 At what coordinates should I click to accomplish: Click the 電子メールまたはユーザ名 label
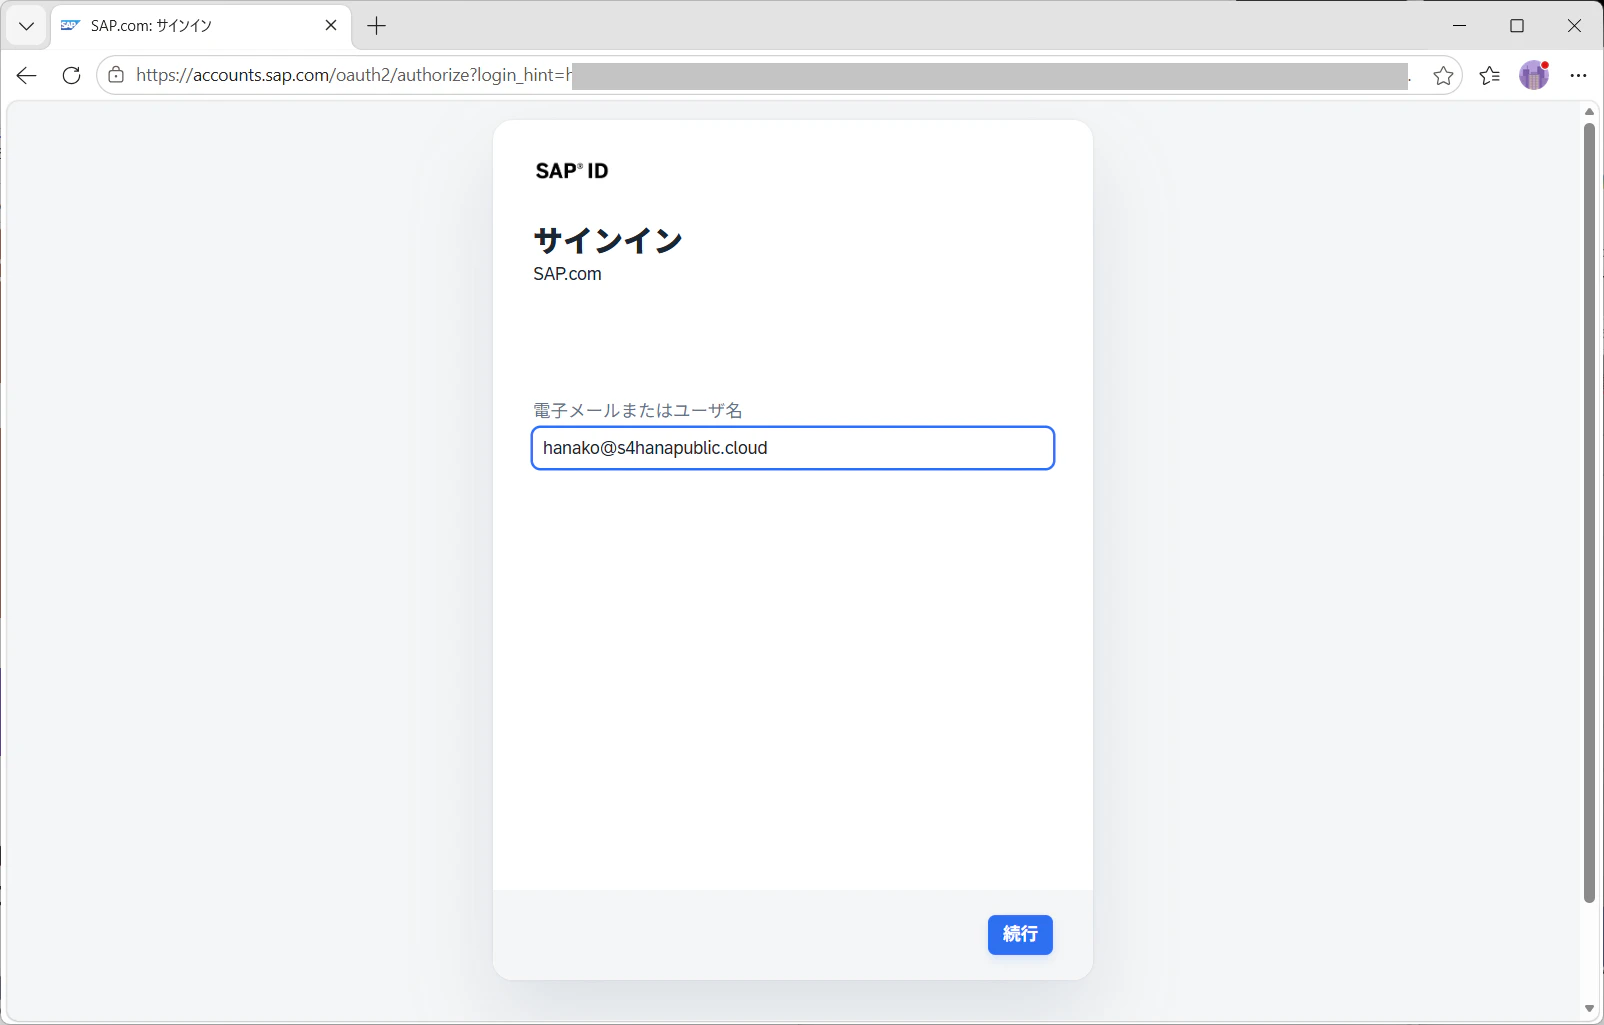[x=638, y=411]
